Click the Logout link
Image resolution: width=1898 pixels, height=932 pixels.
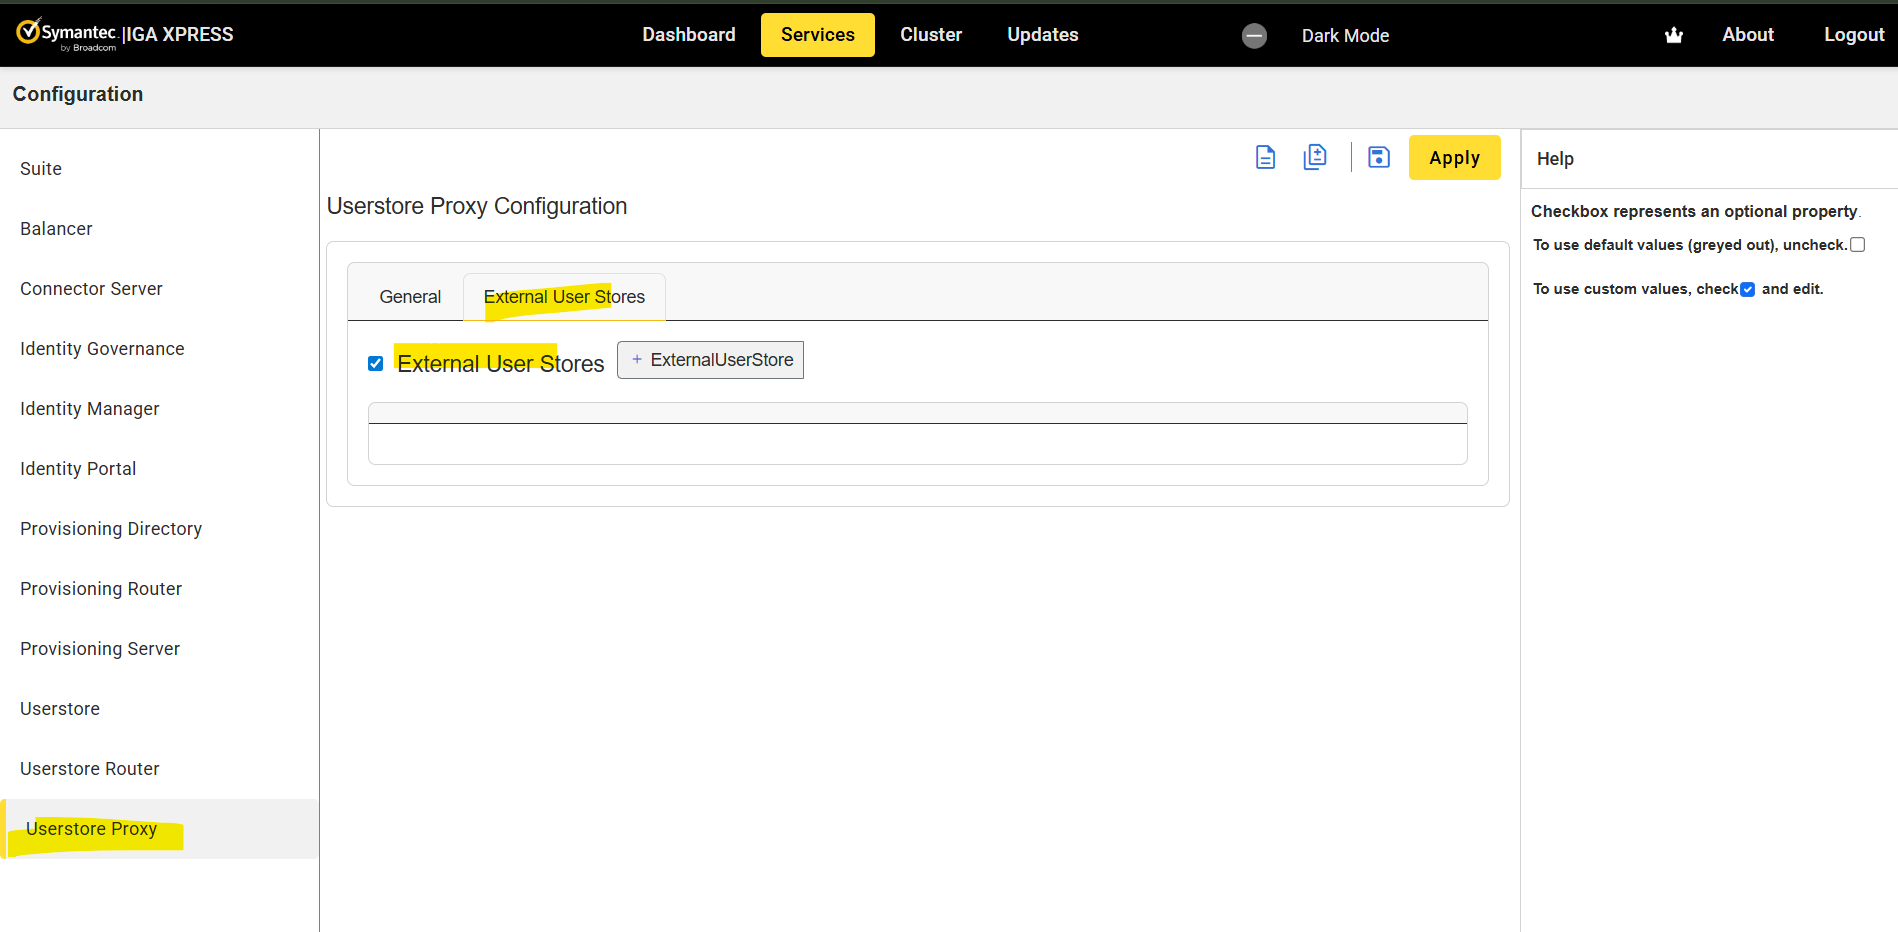[1853, 35]
